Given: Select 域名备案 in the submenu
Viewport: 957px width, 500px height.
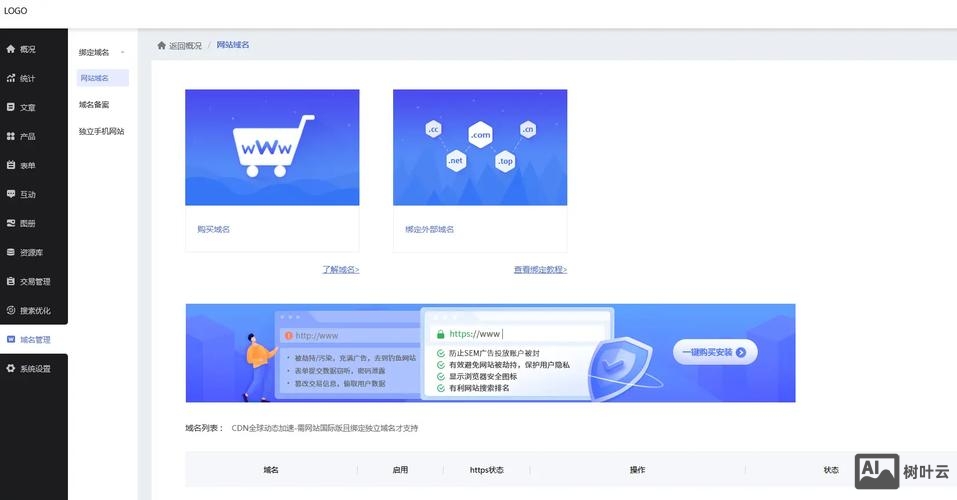Looking at the screenshot, I should pos(94,104).
